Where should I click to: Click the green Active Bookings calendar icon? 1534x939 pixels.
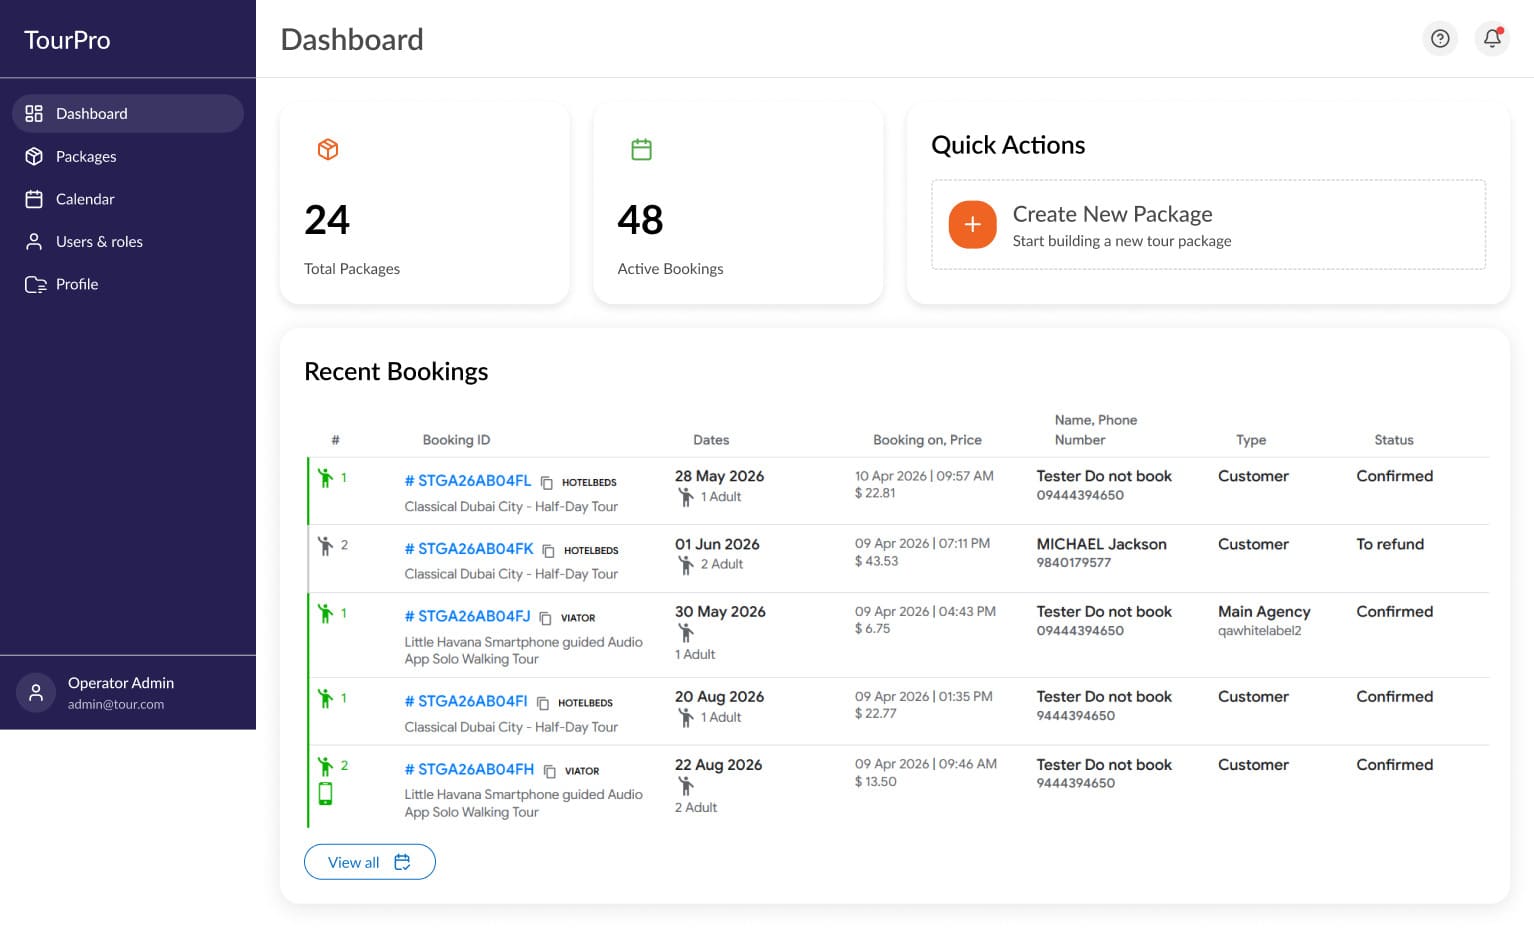point(642,150)
